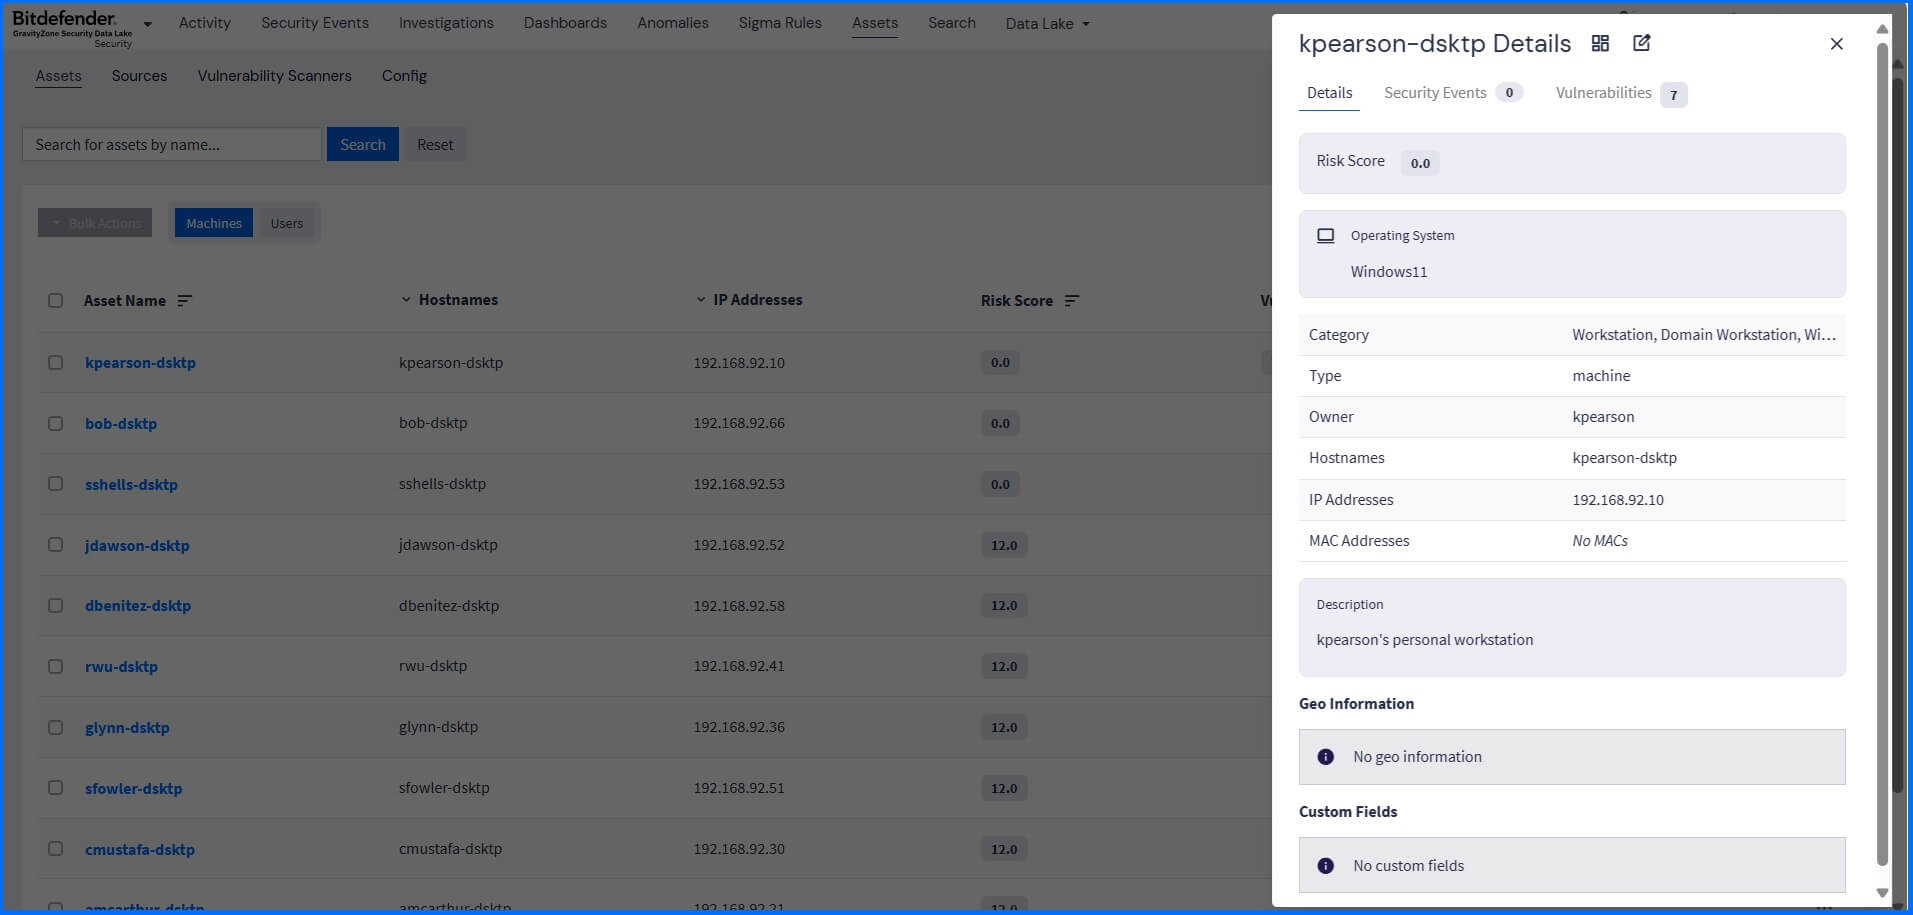Click the Operating System laptop icon
1913x915 pixels.
[1325, 236]
